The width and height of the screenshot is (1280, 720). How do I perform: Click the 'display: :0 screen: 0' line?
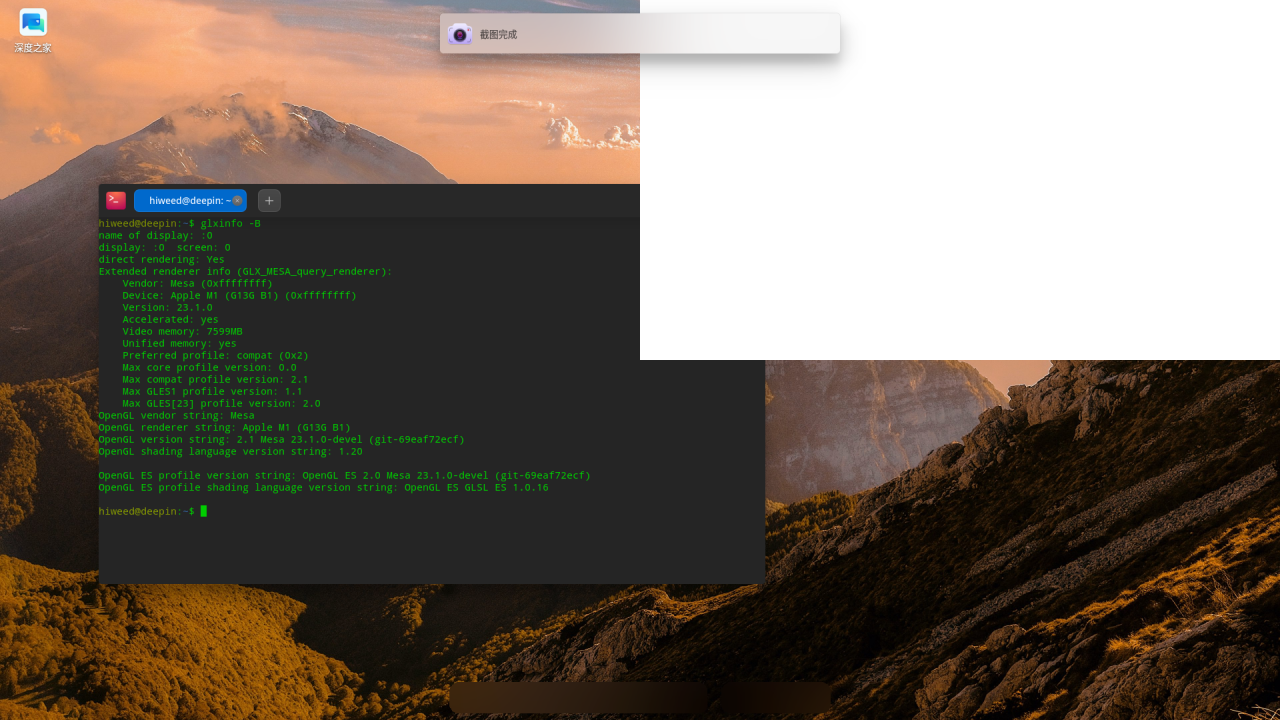pos(165,248)
